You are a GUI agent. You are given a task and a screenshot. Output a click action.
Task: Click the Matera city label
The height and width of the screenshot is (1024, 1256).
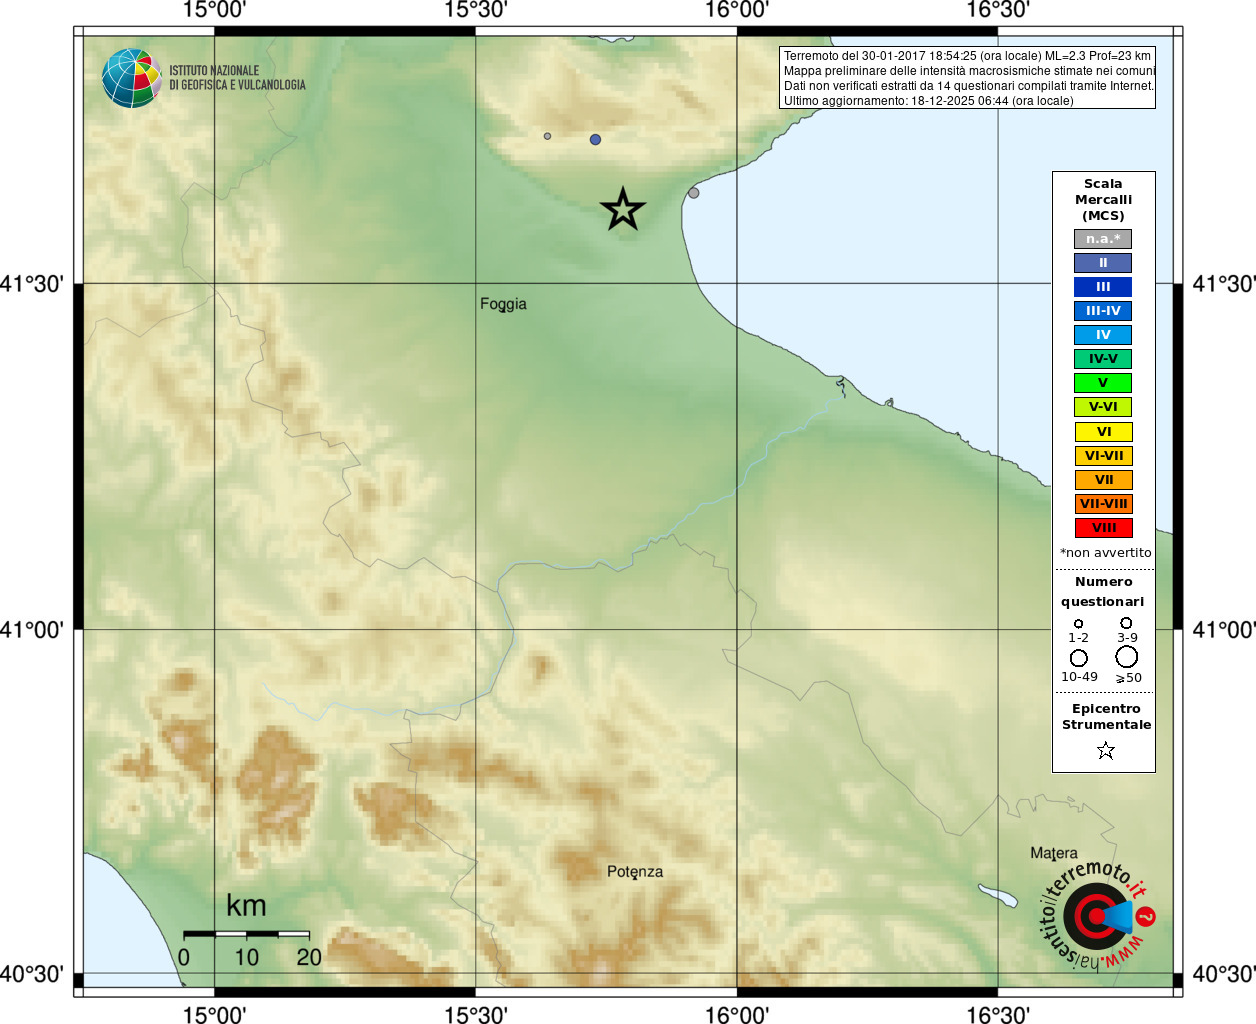[1054, 853]
